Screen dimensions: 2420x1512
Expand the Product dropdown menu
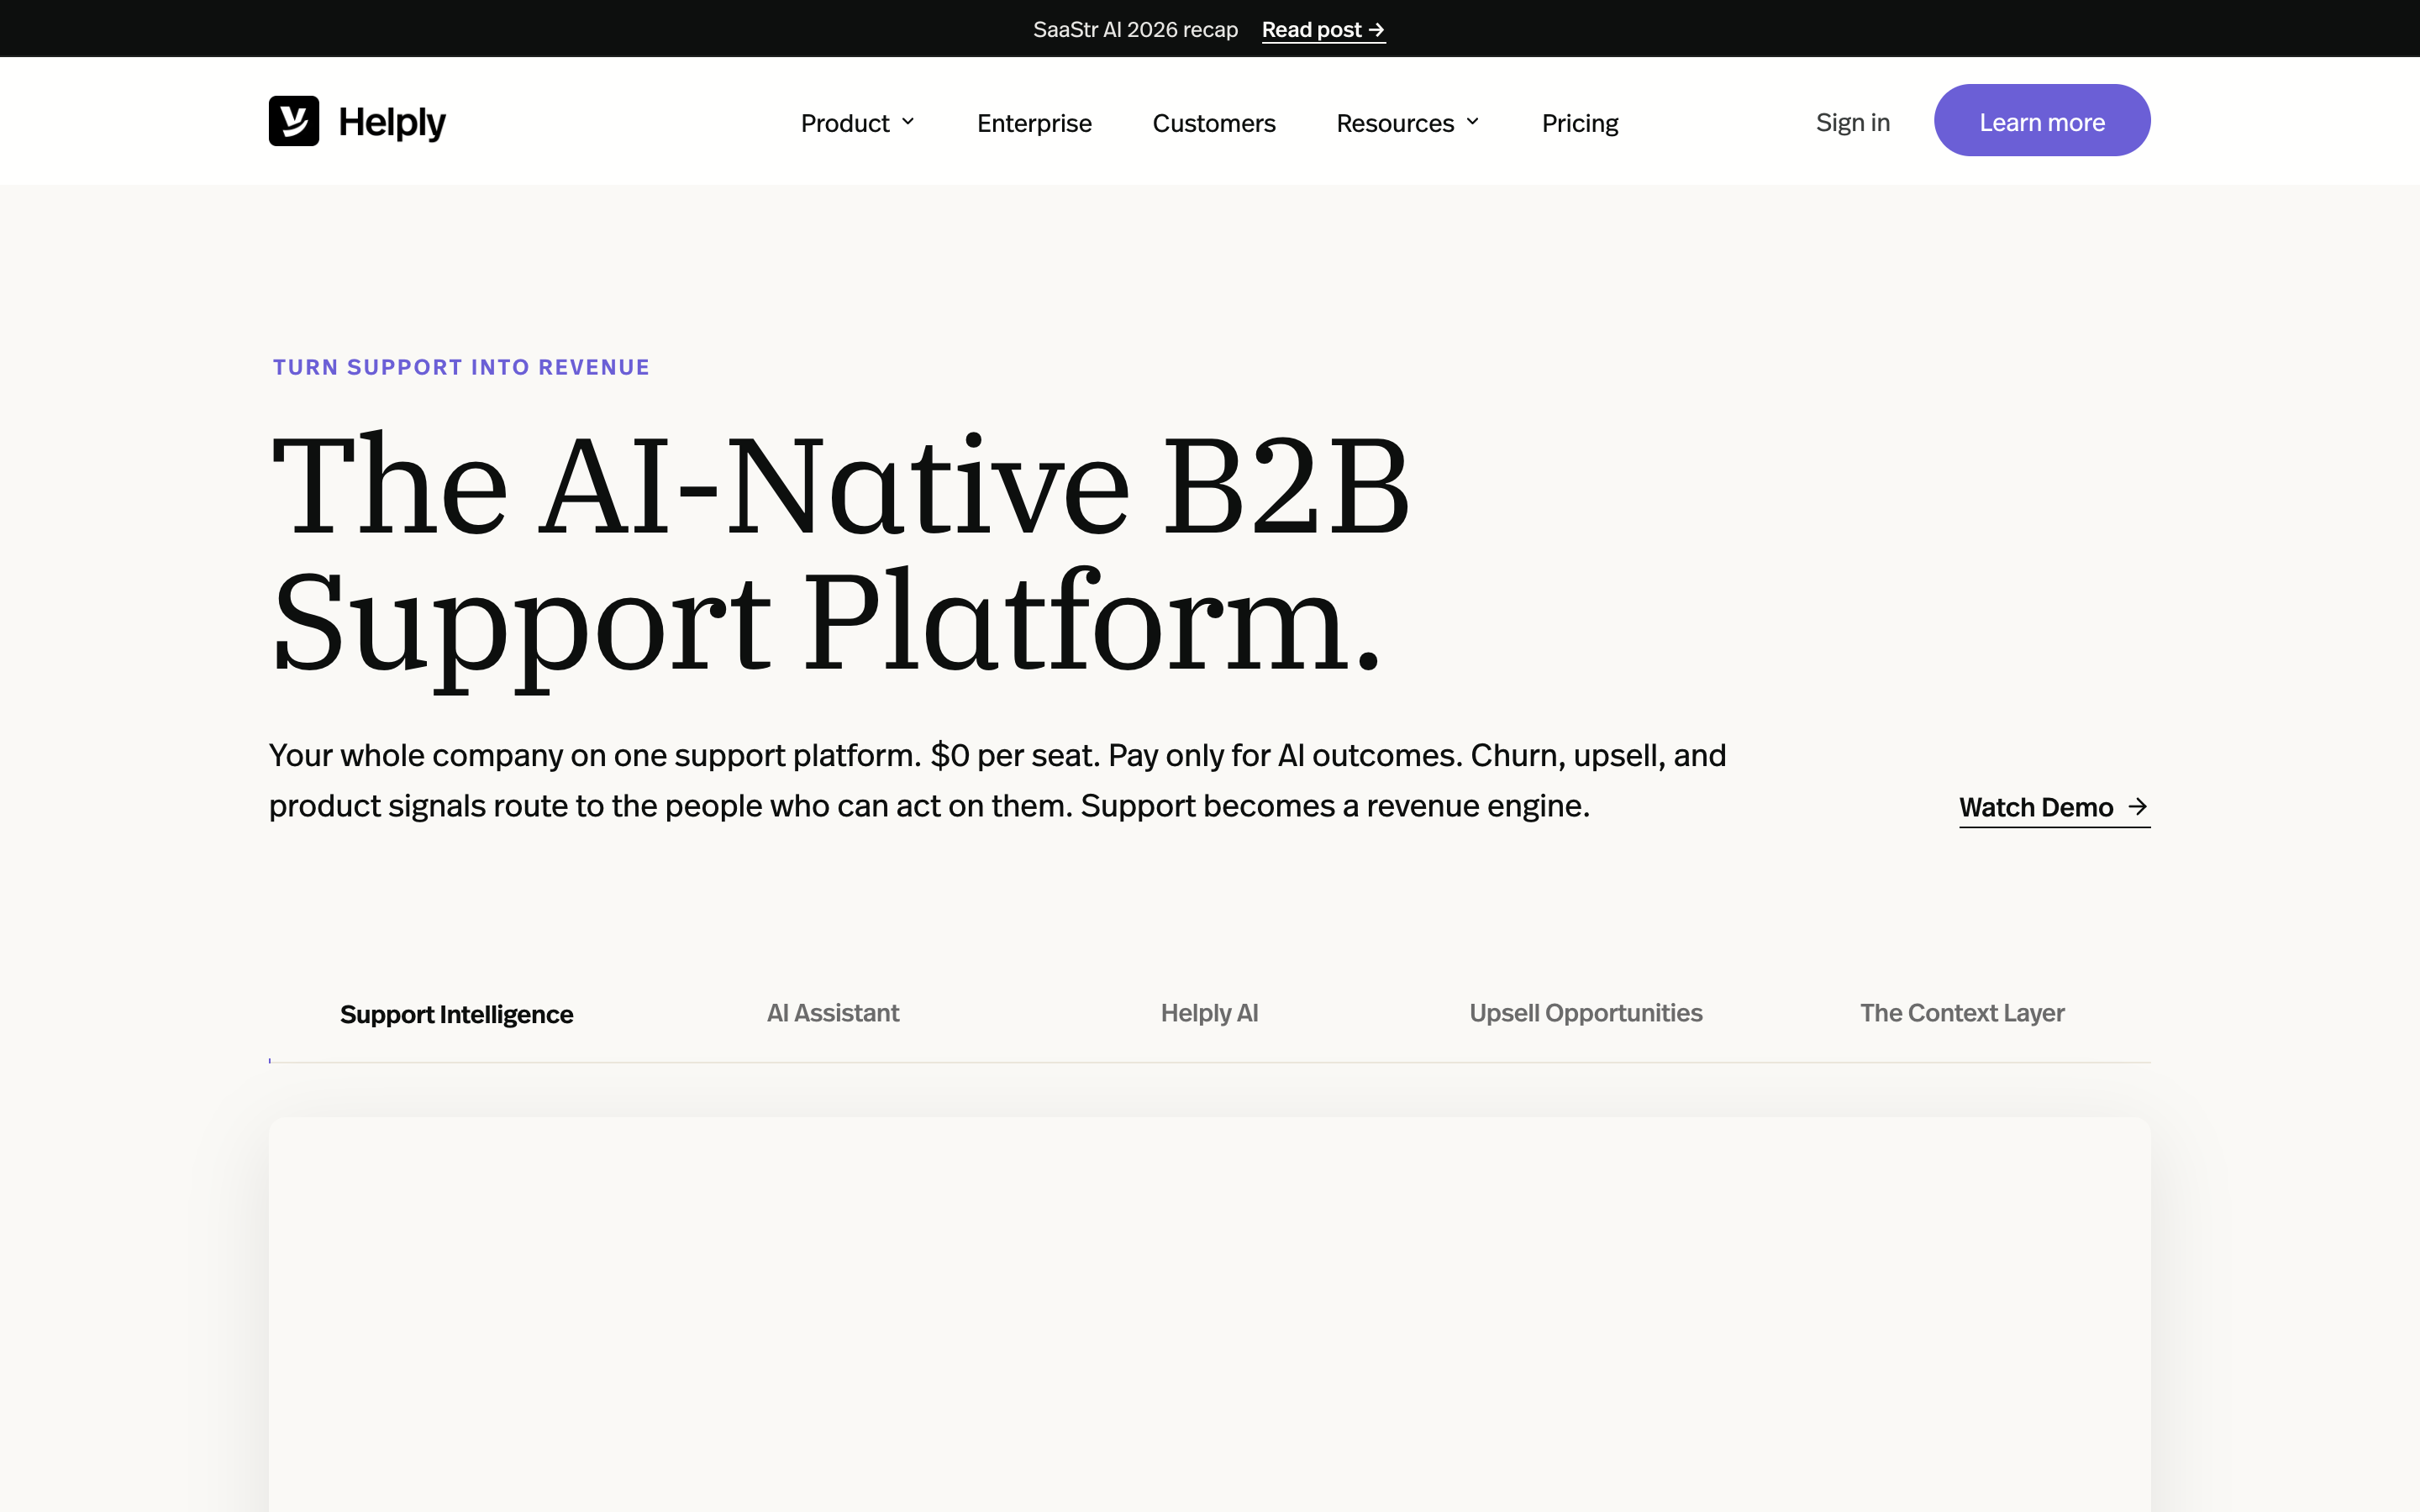[x=858, y=123]
